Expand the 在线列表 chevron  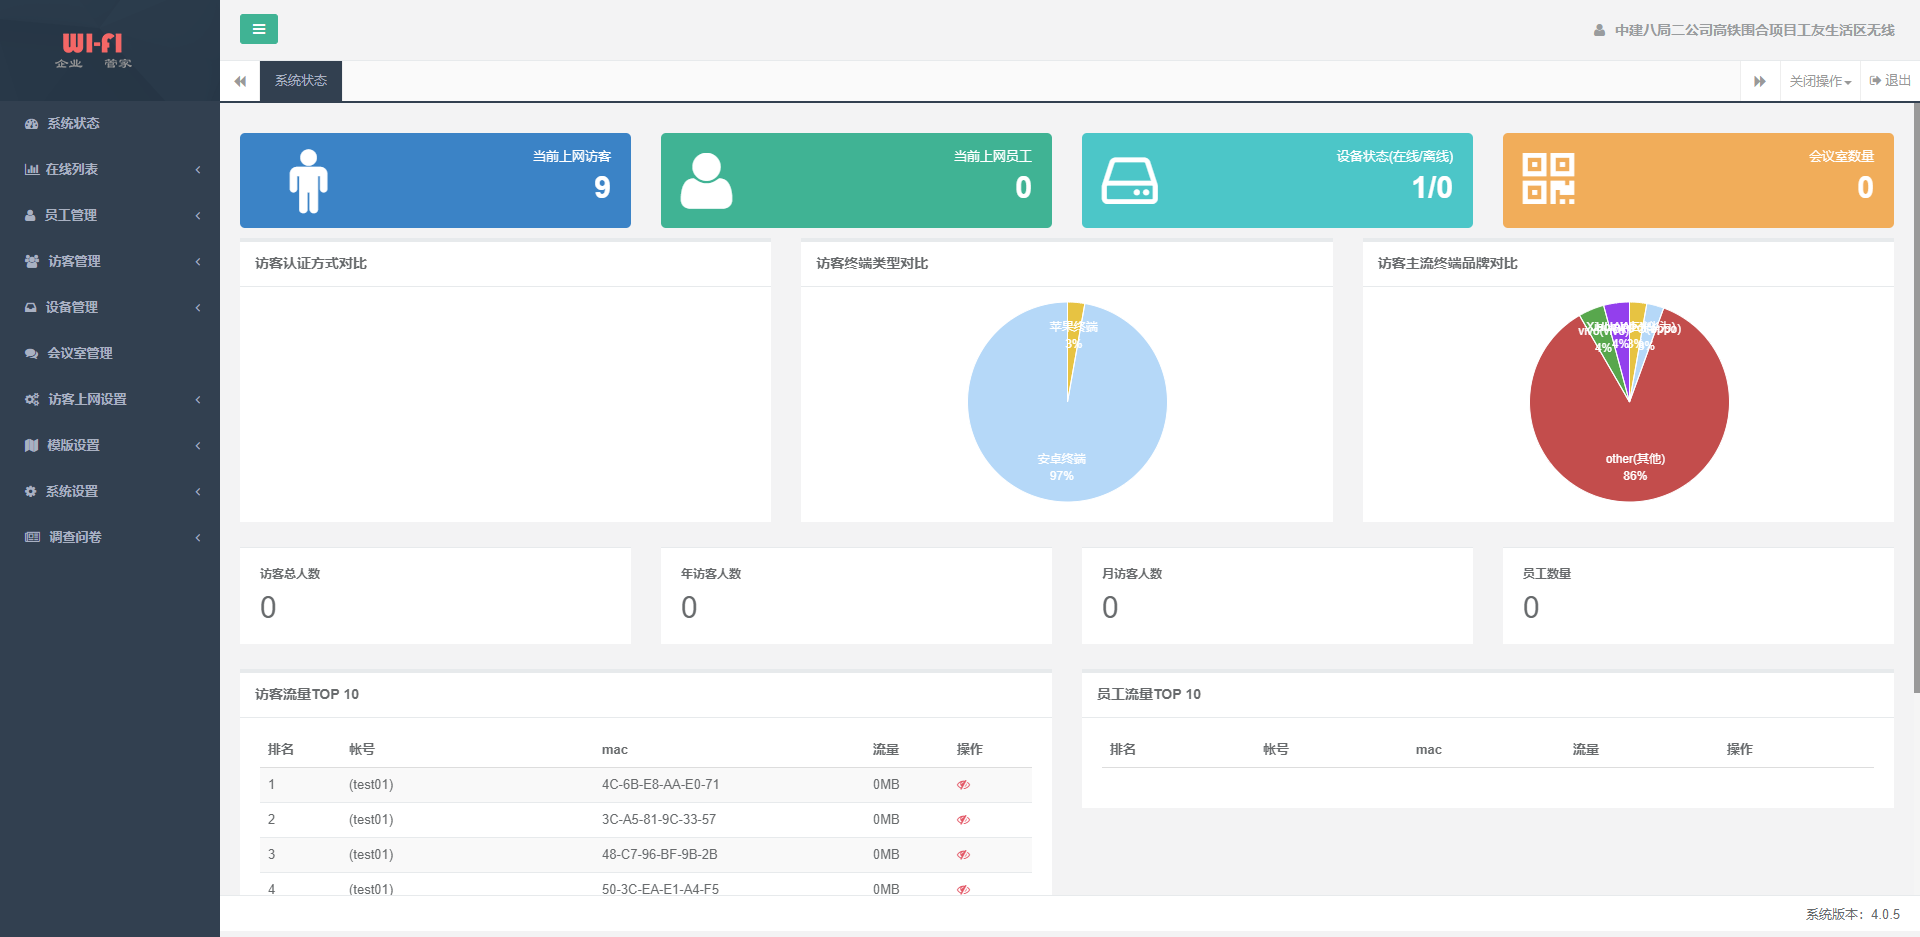[198, 170]
